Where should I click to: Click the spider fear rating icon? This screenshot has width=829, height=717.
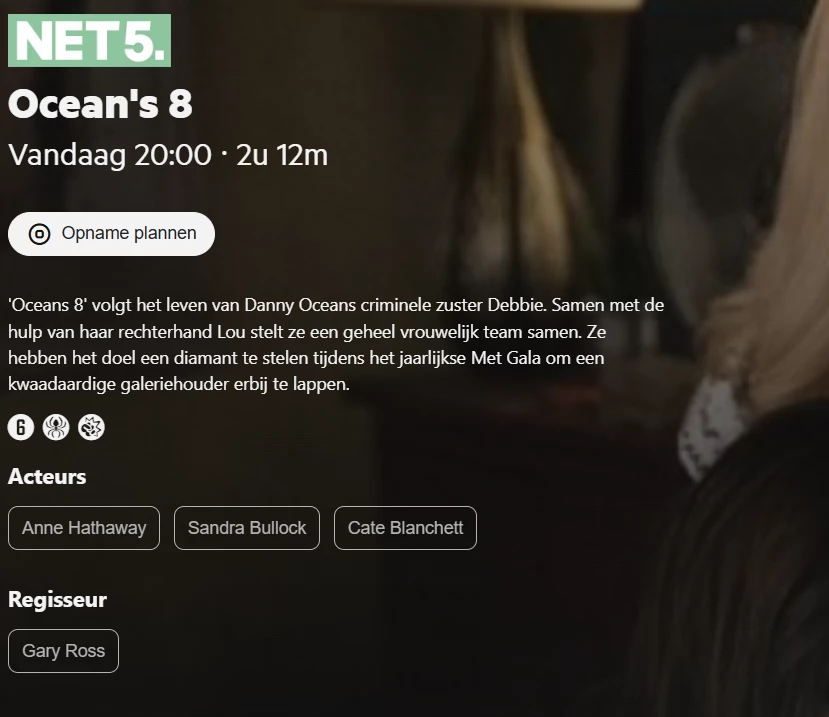tap(56, 427)
